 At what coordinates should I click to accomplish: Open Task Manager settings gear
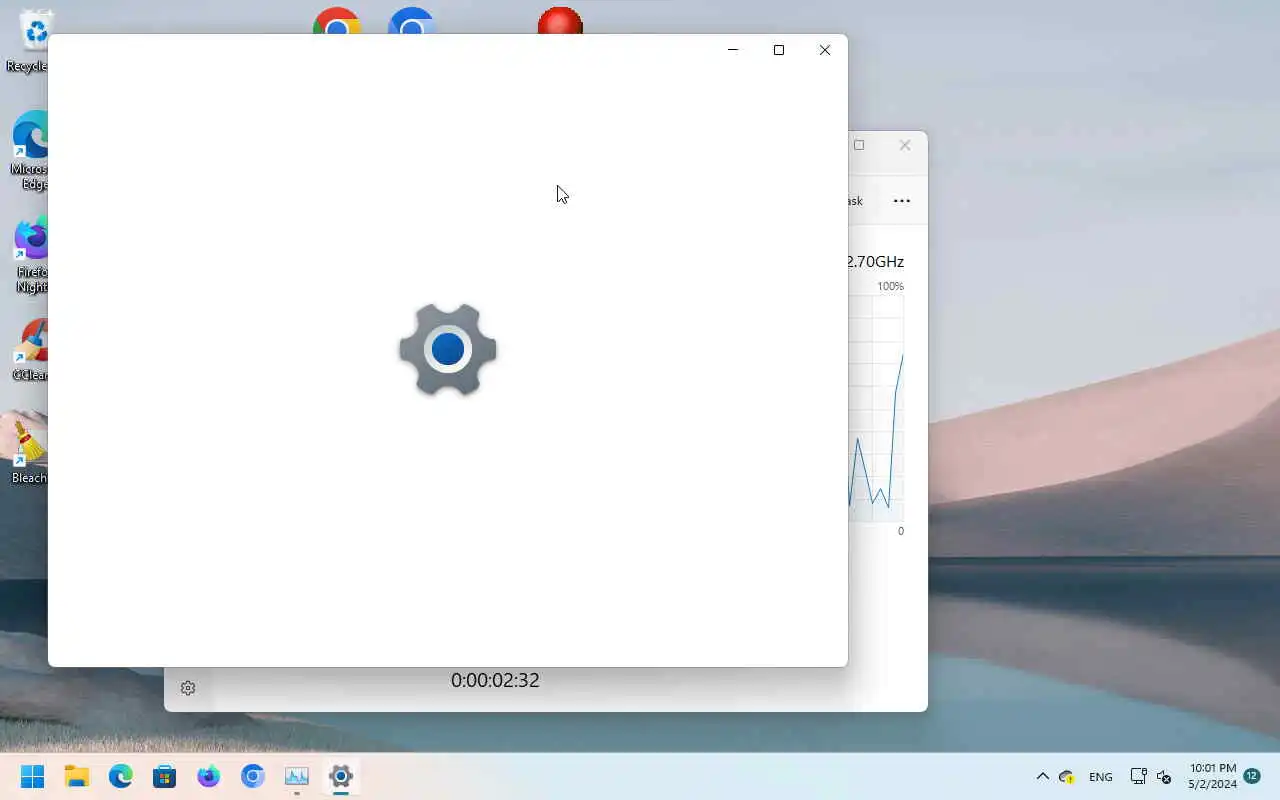point(188,688)
